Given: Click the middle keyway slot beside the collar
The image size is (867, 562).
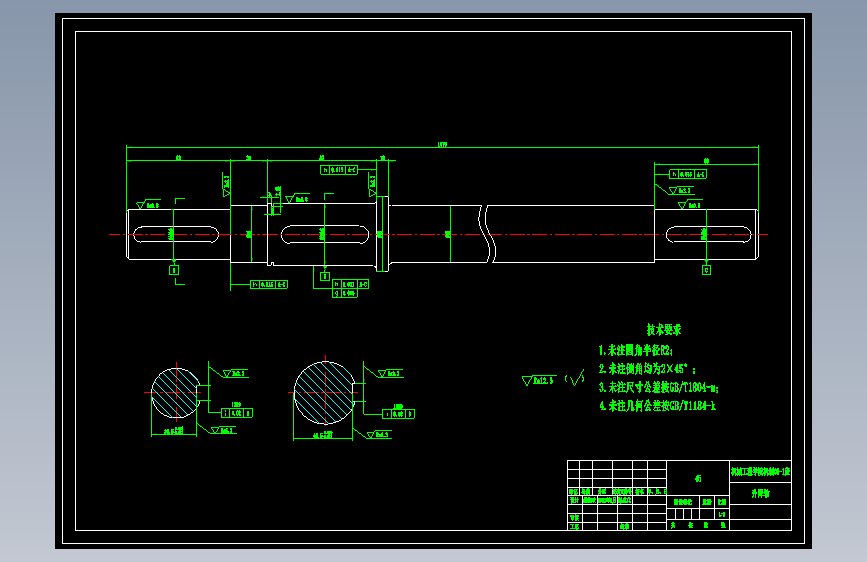Looking at the screenshot, I should [x=325, y=235].
